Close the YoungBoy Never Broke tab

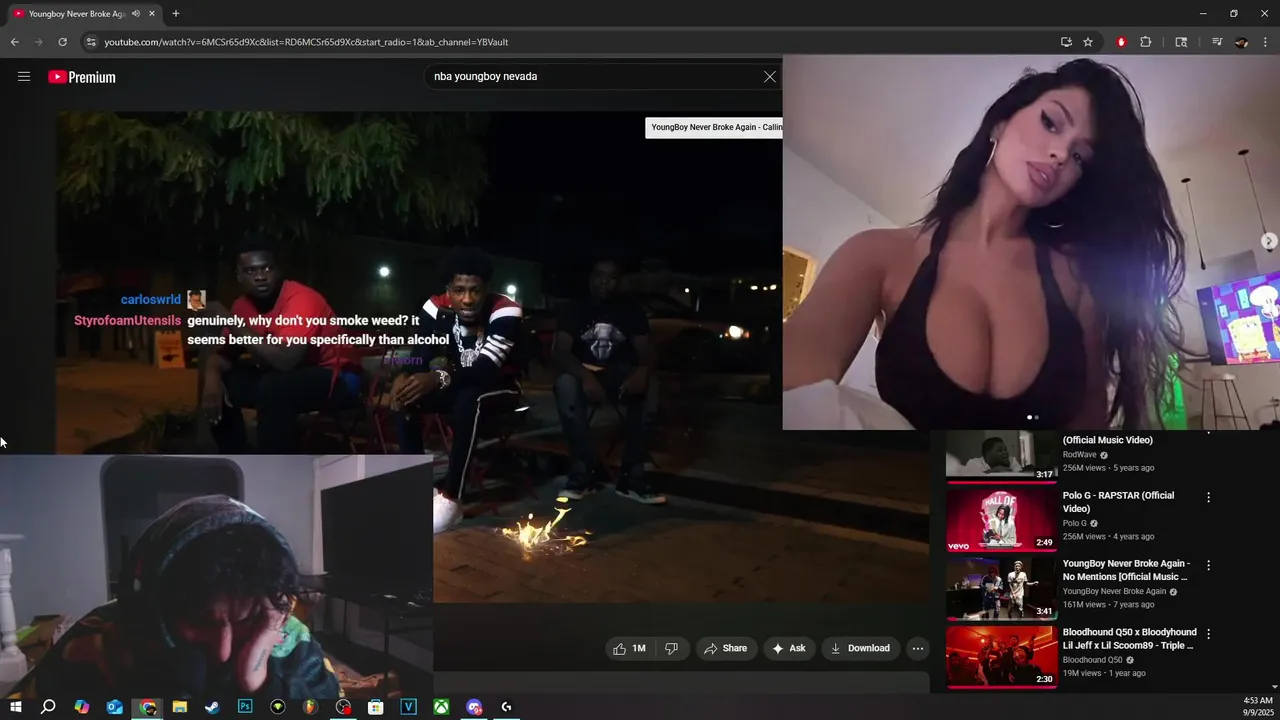(152, 14)
